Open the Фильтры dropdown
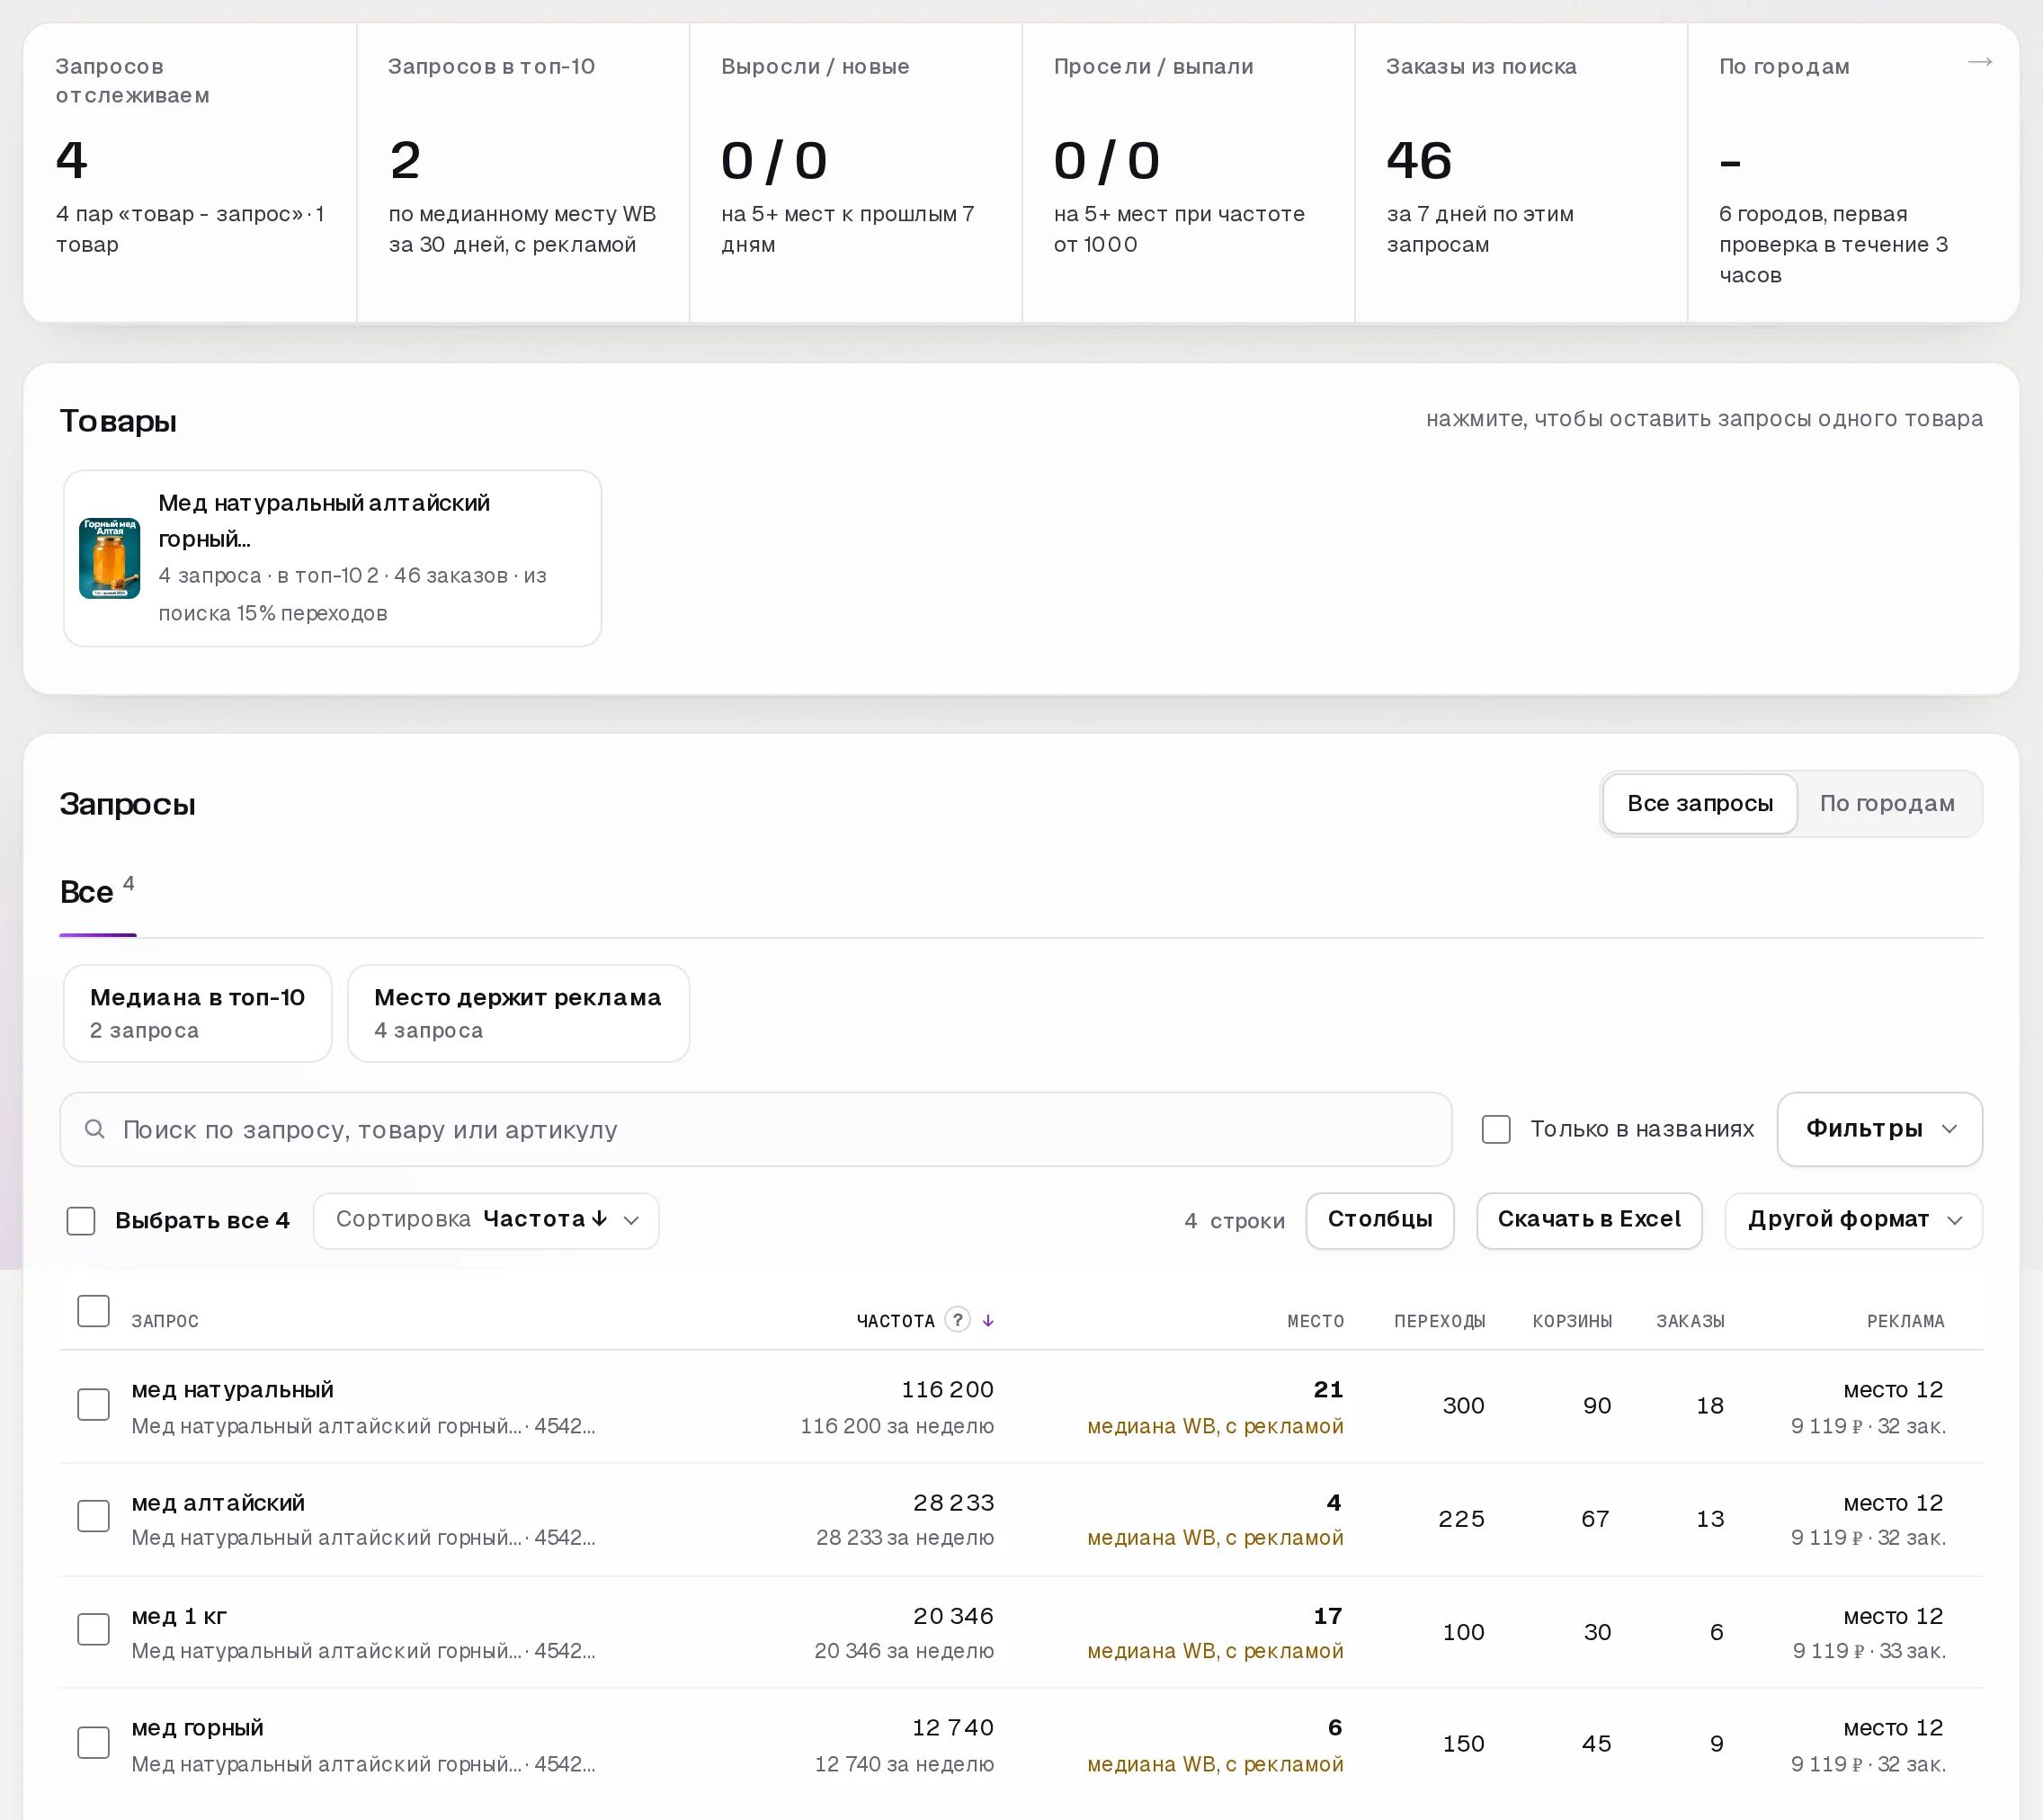This screenshot has width=2043, height=1820. click(1879, 1129)
